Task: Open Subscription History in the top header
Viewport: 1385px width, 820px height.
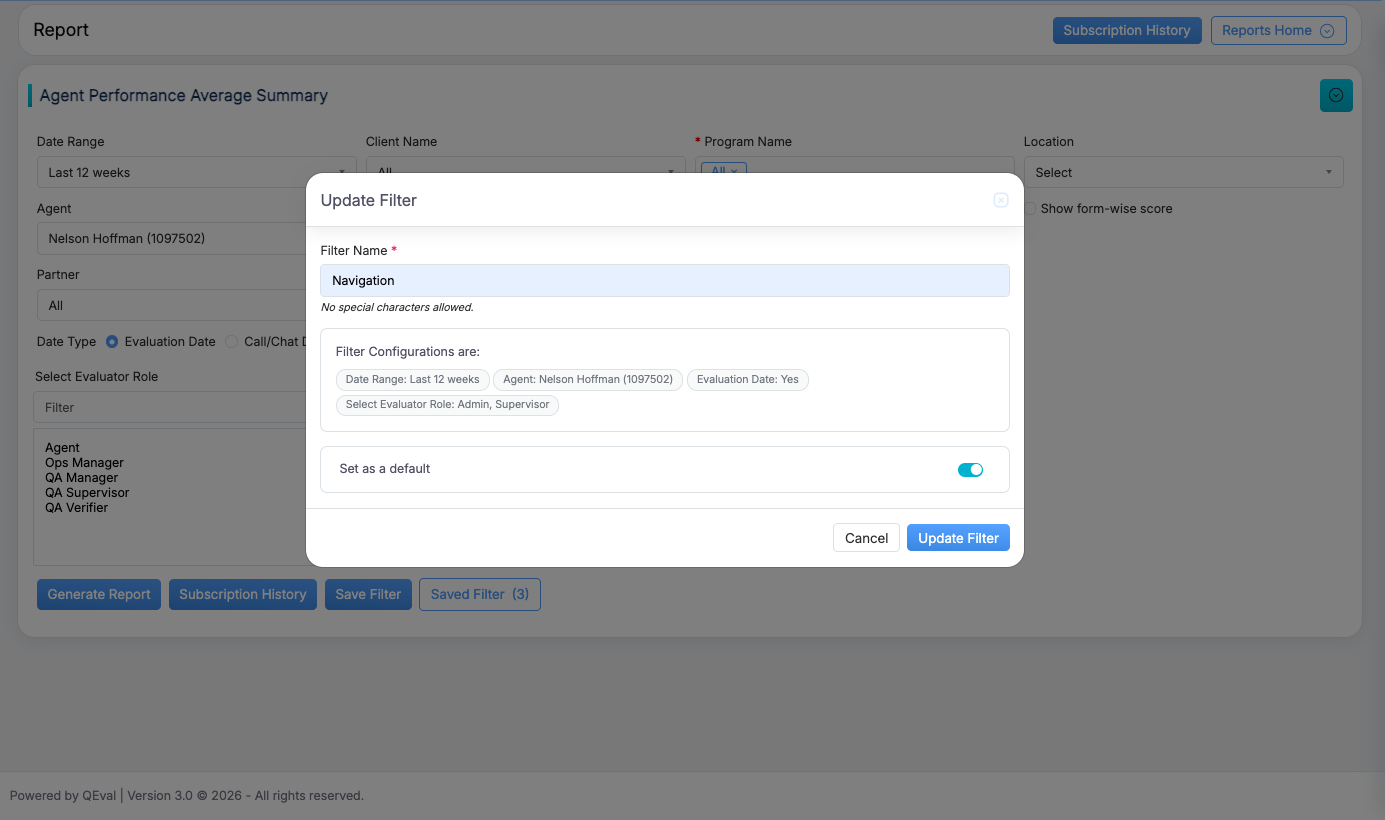Action: pyautogui.click(x=1126, y=31)
